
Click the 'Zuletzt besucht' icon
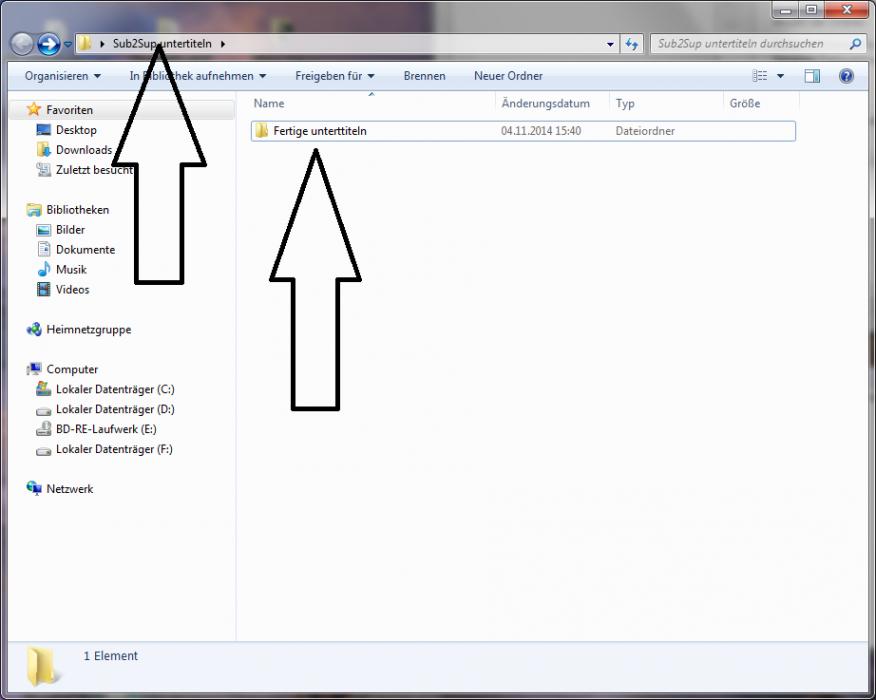(x=44, y=169)
